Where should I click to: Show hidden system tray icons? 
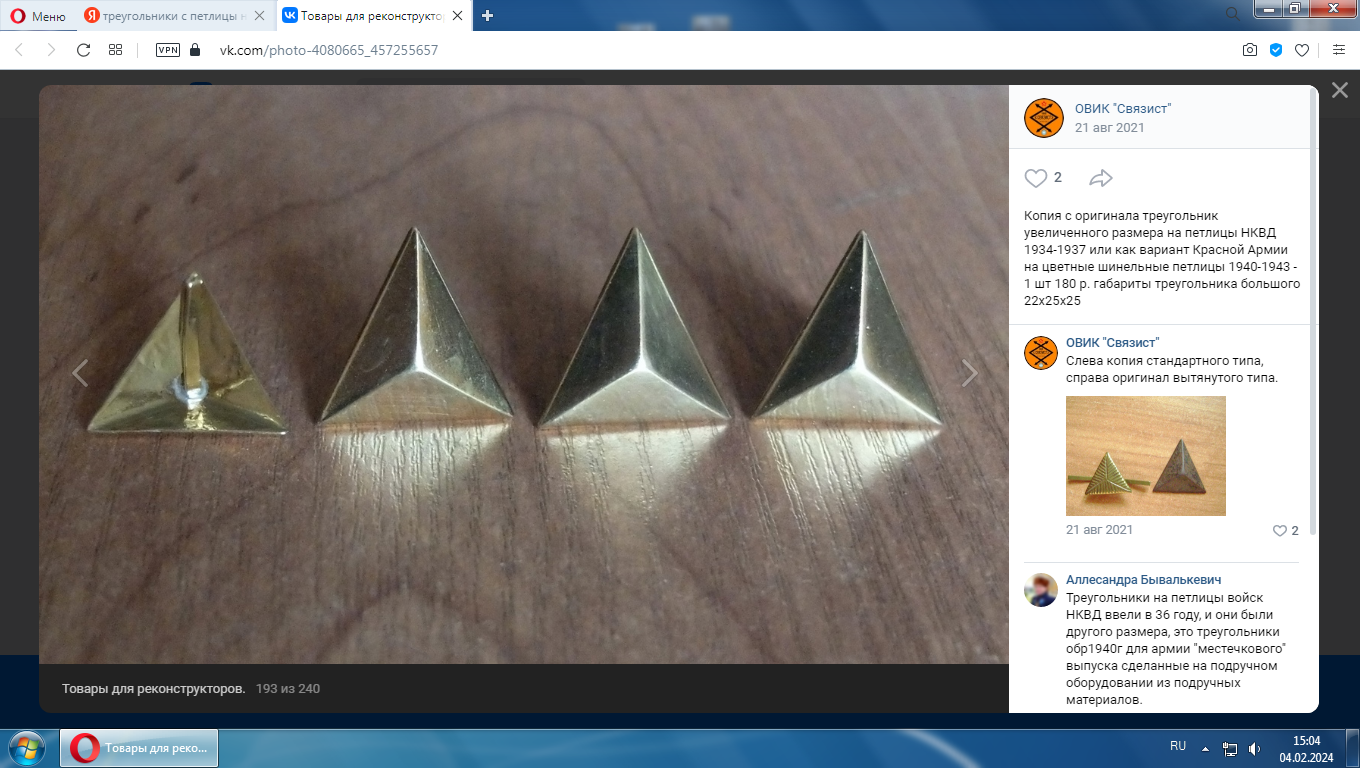(x=1205, y=748)
